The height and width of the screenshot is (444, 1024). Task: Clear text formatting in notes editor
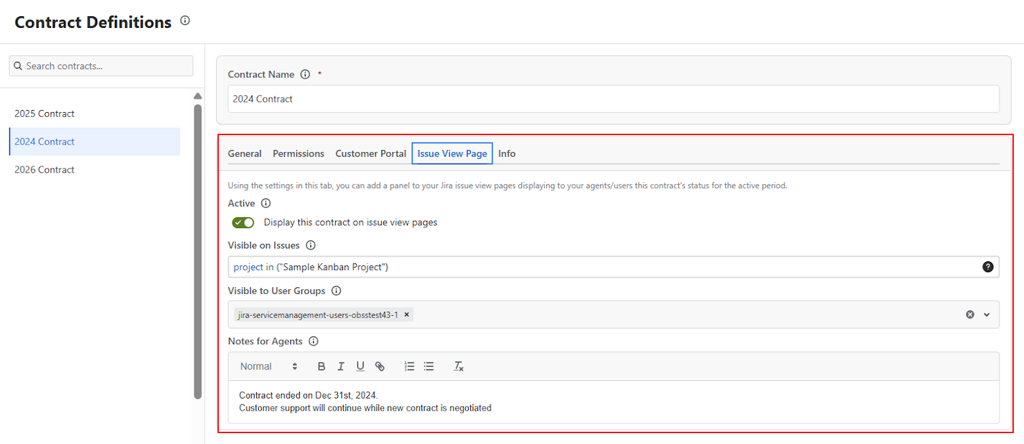click(x=459, y=367)
